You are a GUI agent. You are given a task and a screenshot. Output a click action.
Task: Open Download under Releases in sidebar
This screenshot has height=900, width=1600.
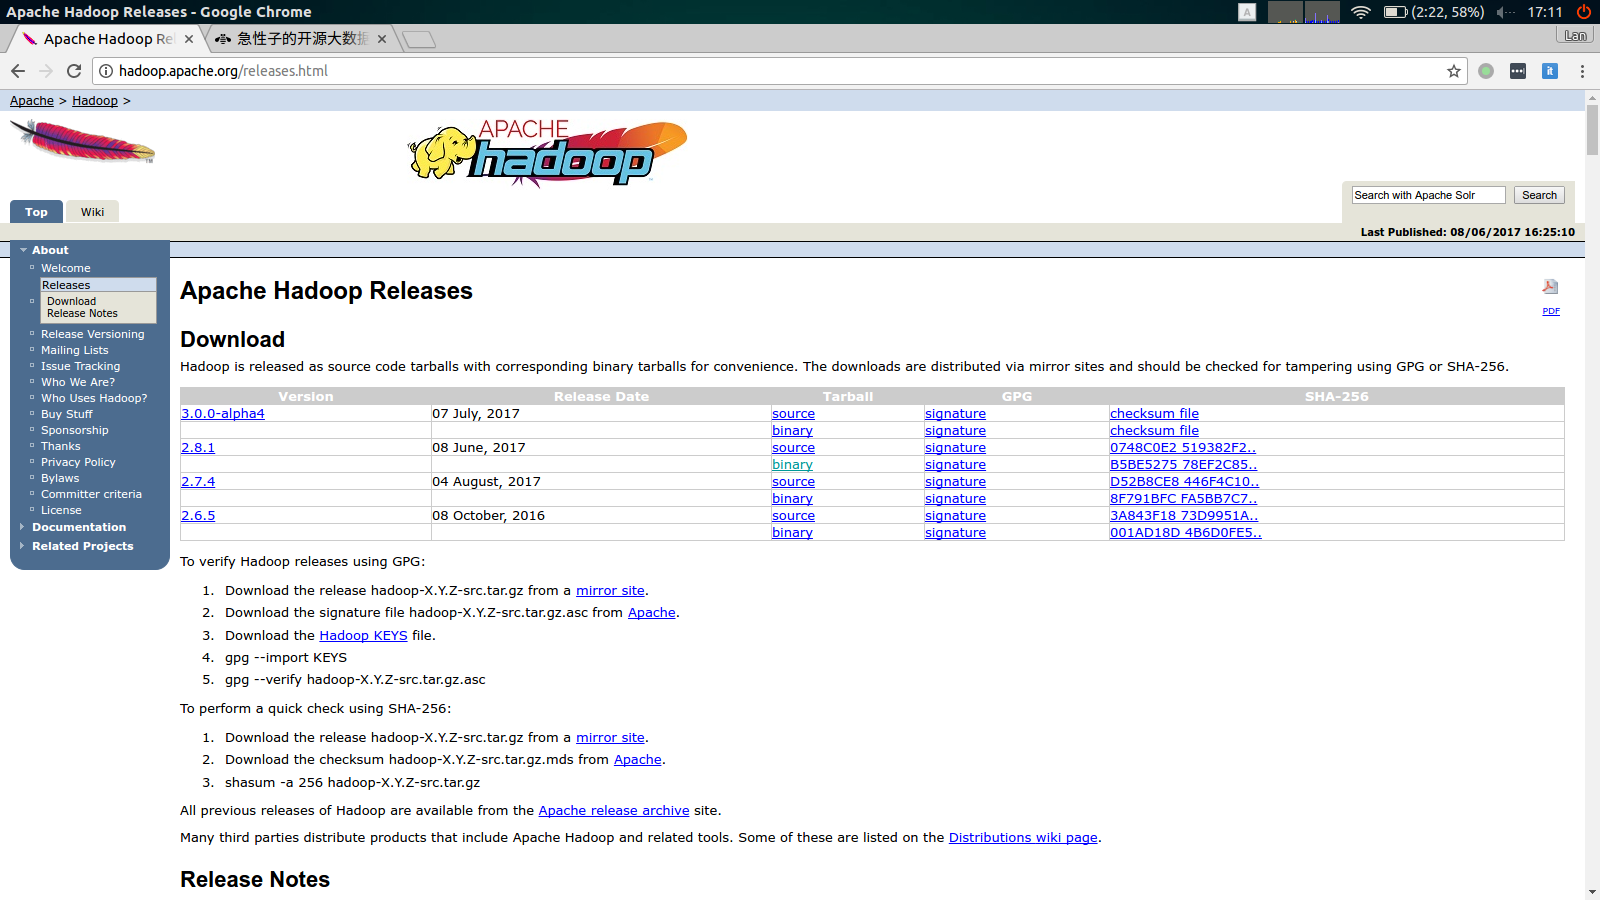tap(72, 301)
